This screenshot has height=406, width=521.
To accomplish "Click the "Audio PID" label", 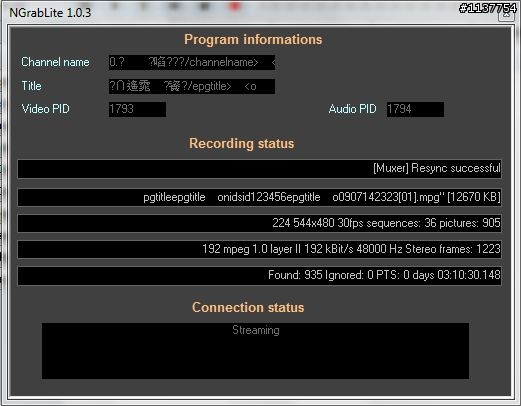I will click(x=352, y=109).
